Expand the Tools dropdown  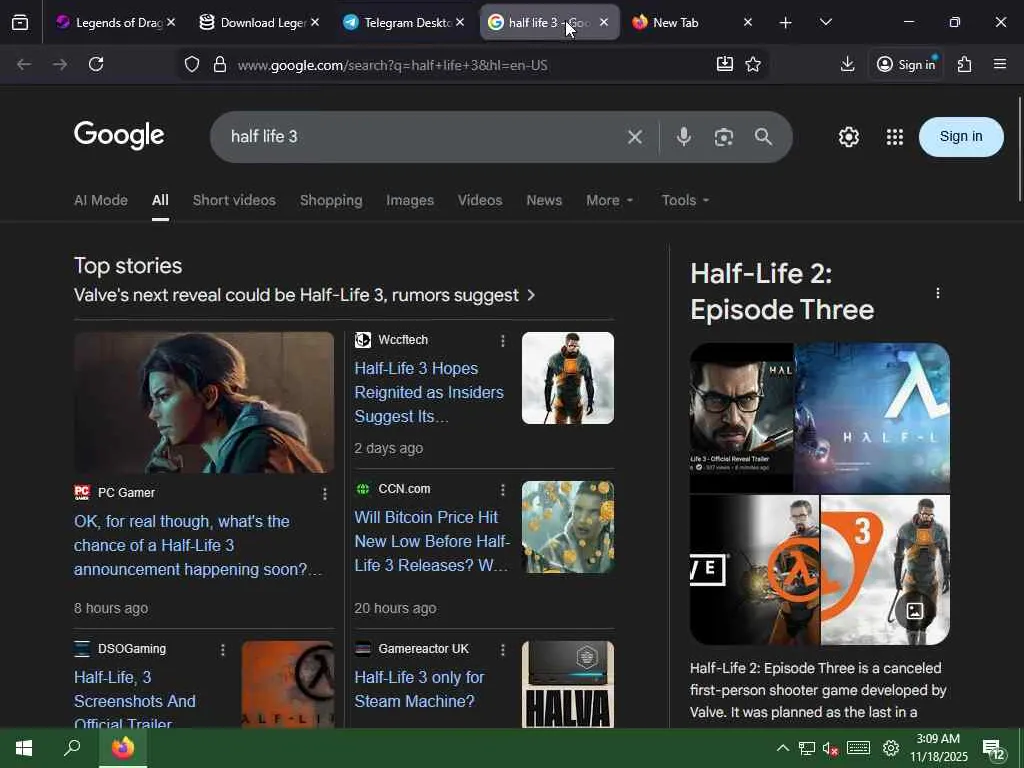685,200
